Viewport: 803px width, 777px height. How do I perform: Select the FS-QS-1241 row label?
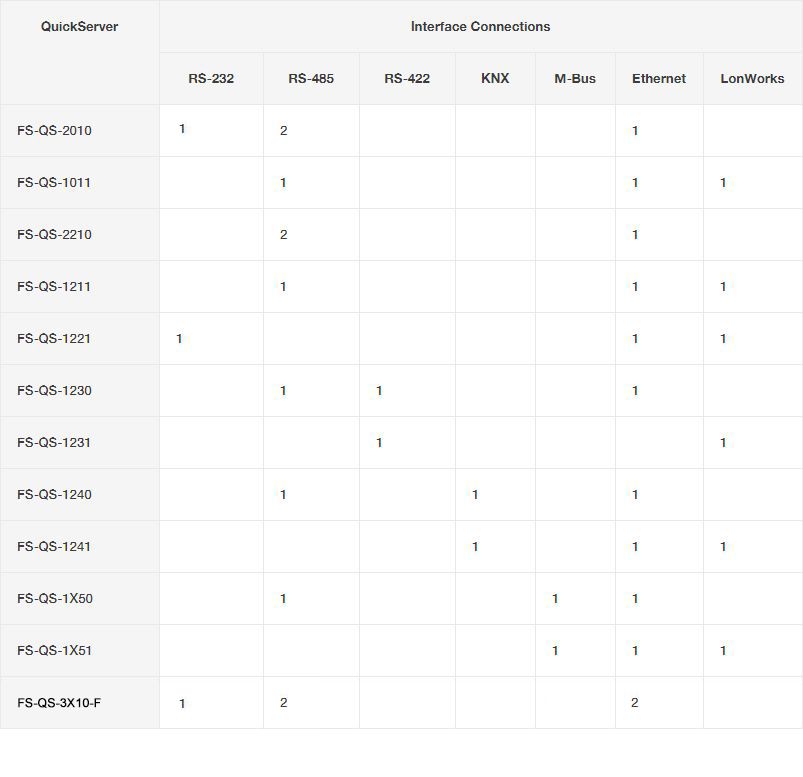point(54,547)
